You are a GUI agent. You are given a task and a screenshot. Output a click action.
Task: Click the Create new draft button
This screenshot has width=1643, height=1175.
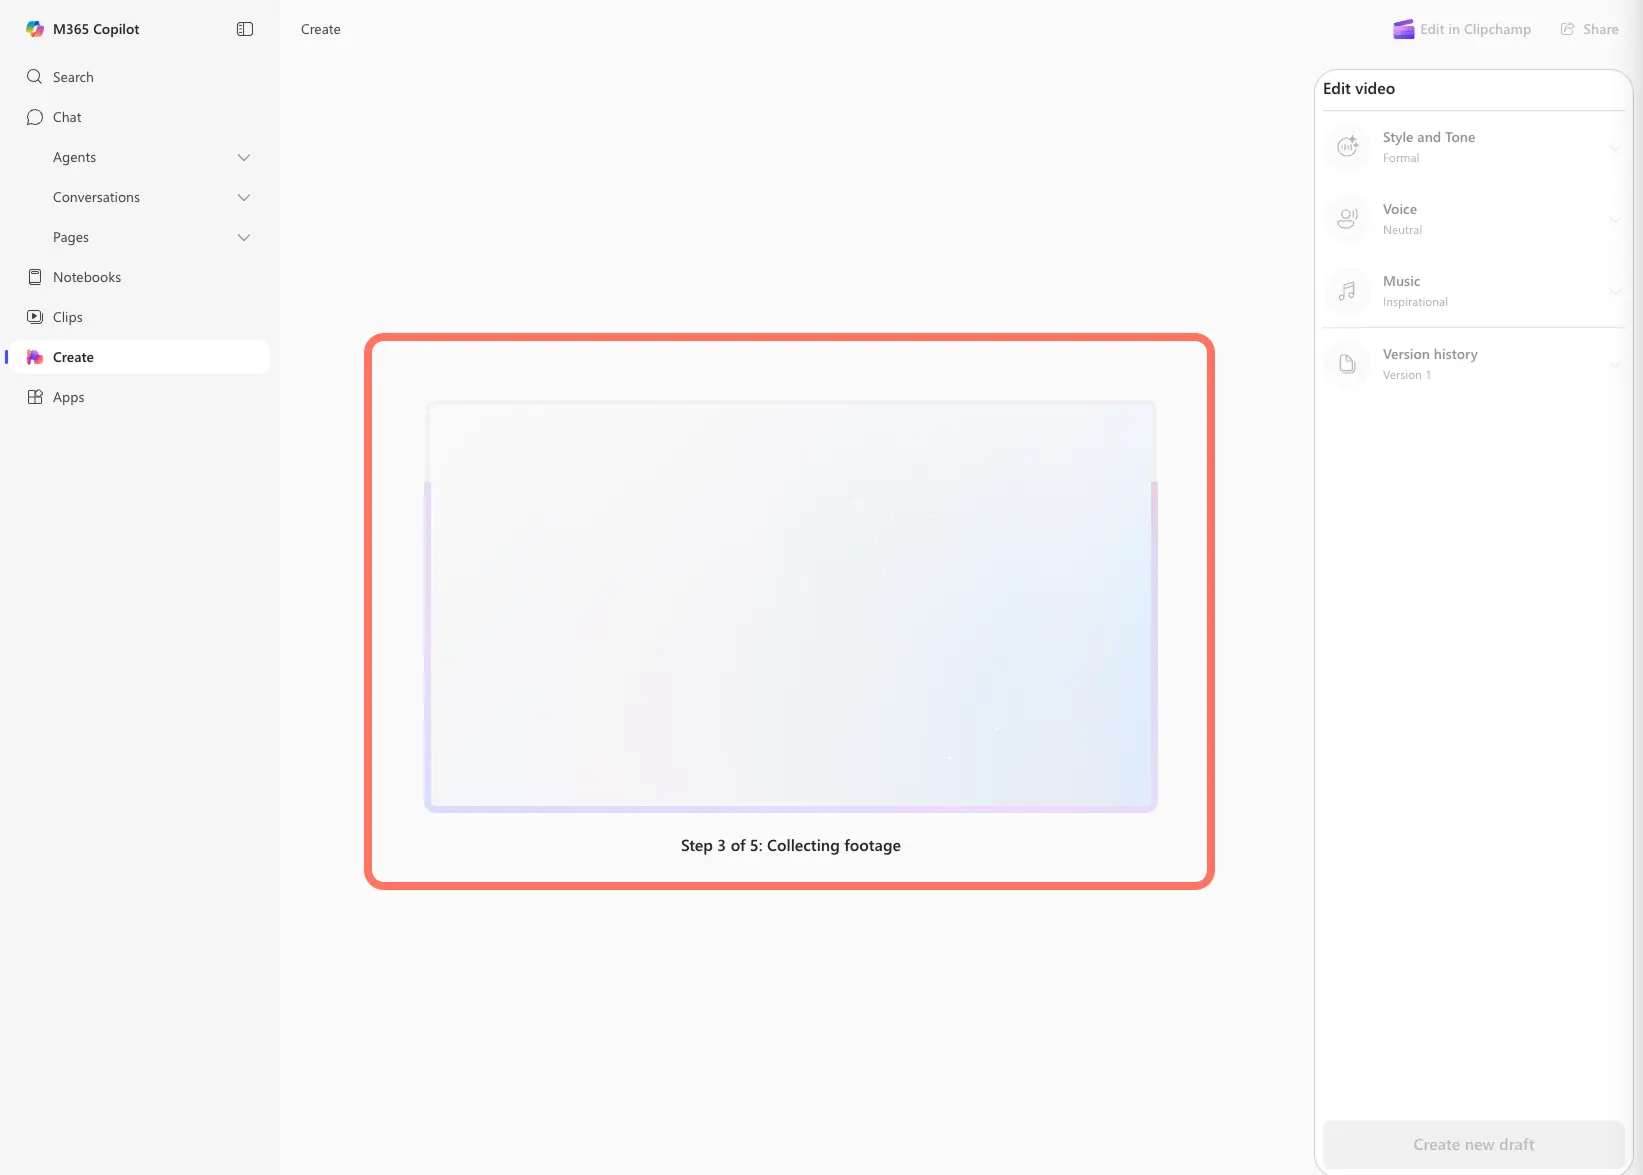click(x=1474, y=1144)
